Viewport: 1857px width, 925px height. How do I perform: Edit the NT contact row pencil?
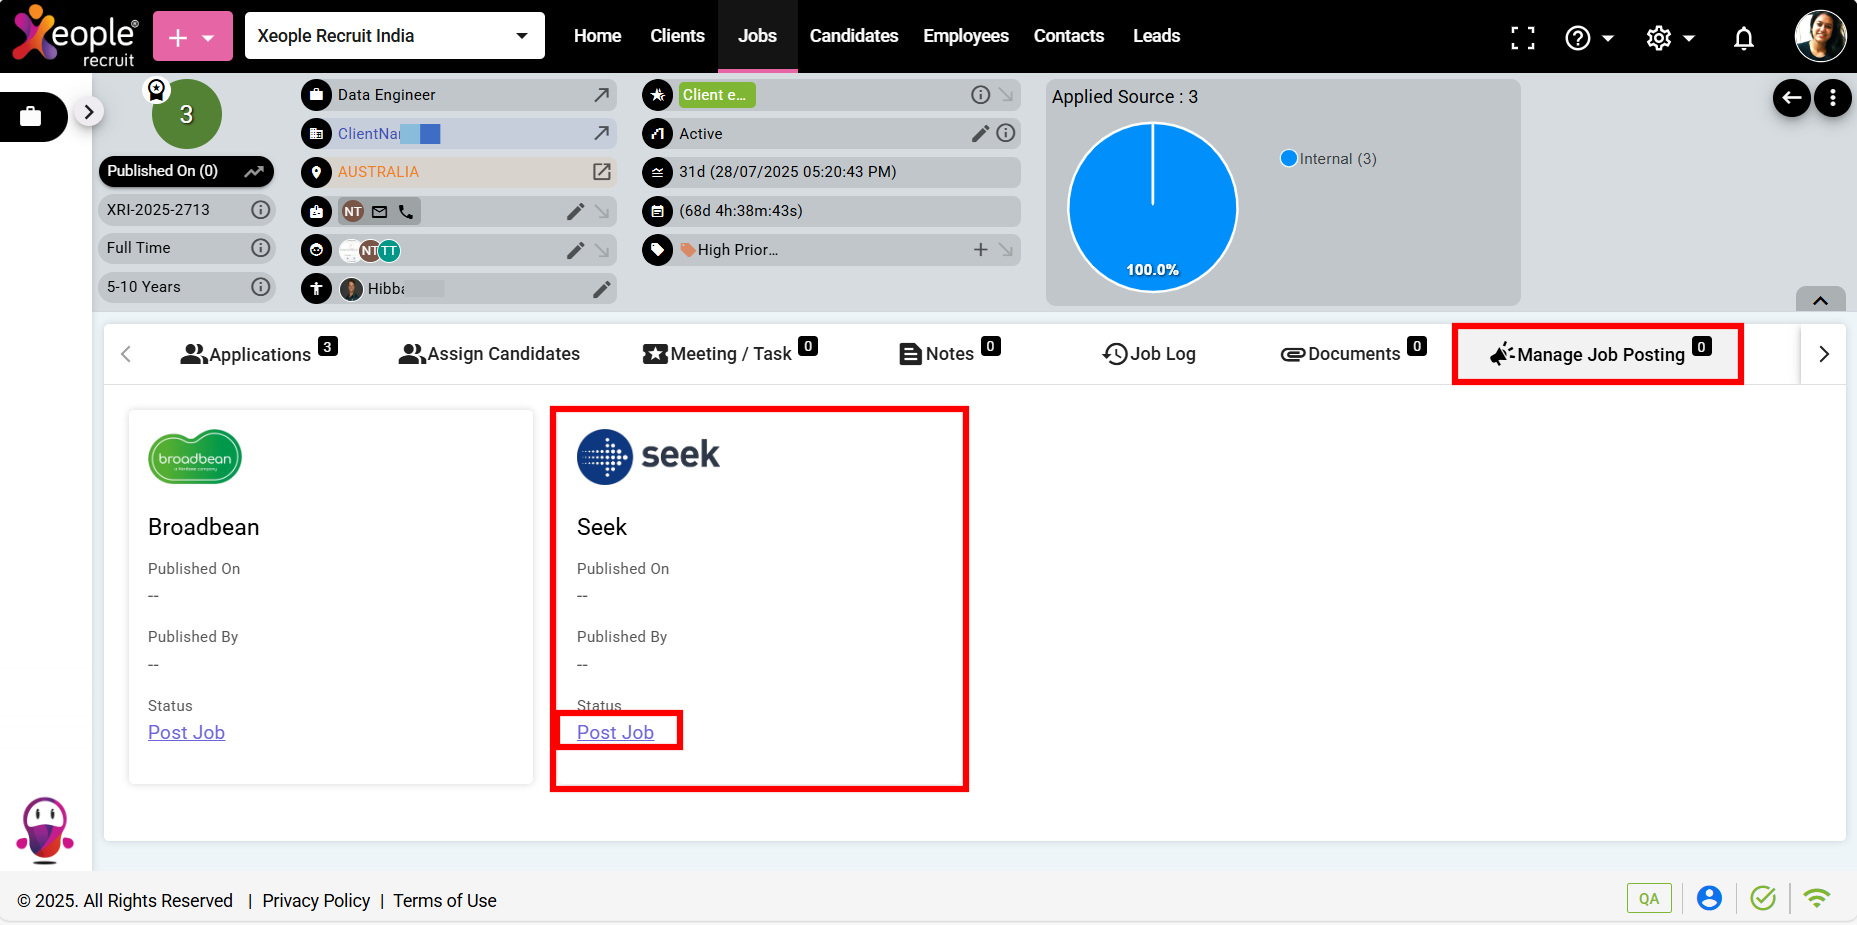[575, 212]
